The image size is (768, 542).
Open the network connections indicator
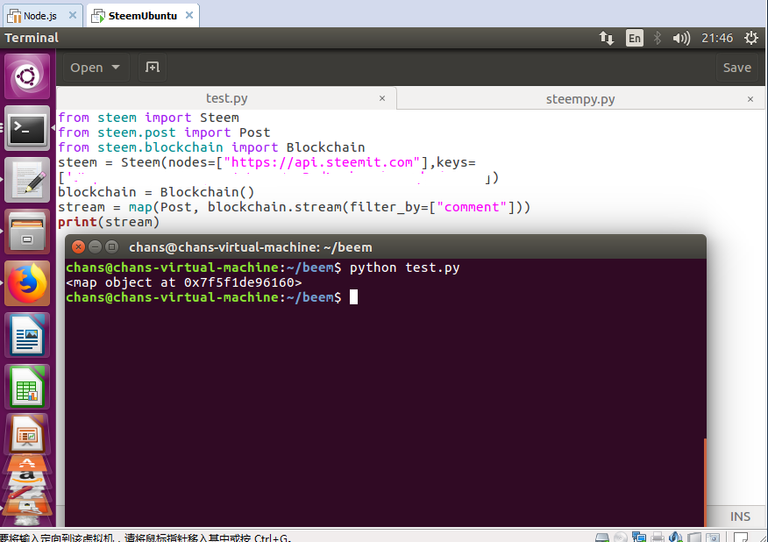point(606,38)
